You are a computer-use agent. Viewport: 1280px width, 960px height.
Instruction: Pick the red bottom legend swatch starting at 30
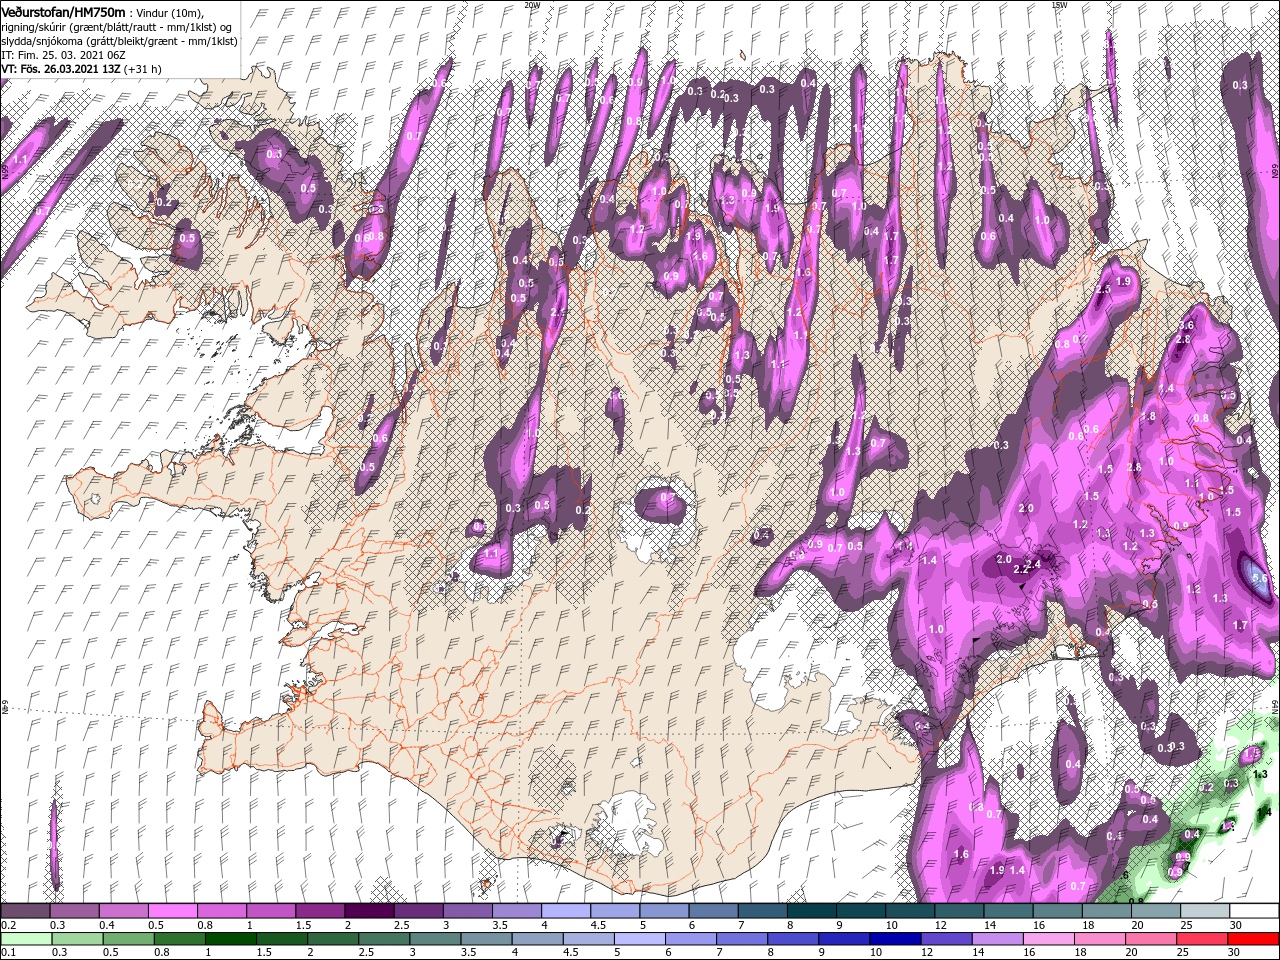tap(1254, 938)
